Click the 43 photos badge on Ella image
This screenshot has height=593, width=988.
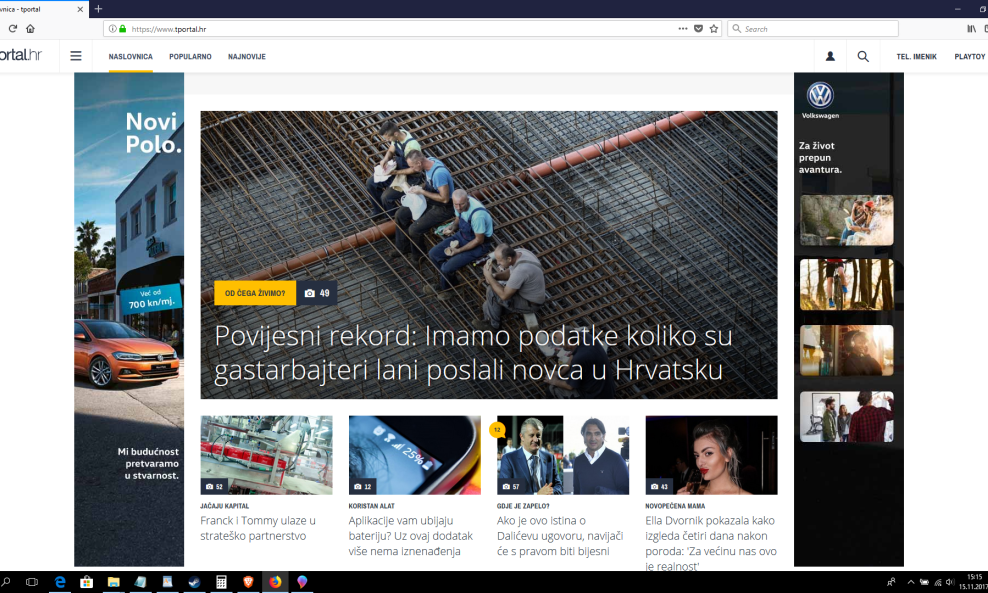[659, 486]
